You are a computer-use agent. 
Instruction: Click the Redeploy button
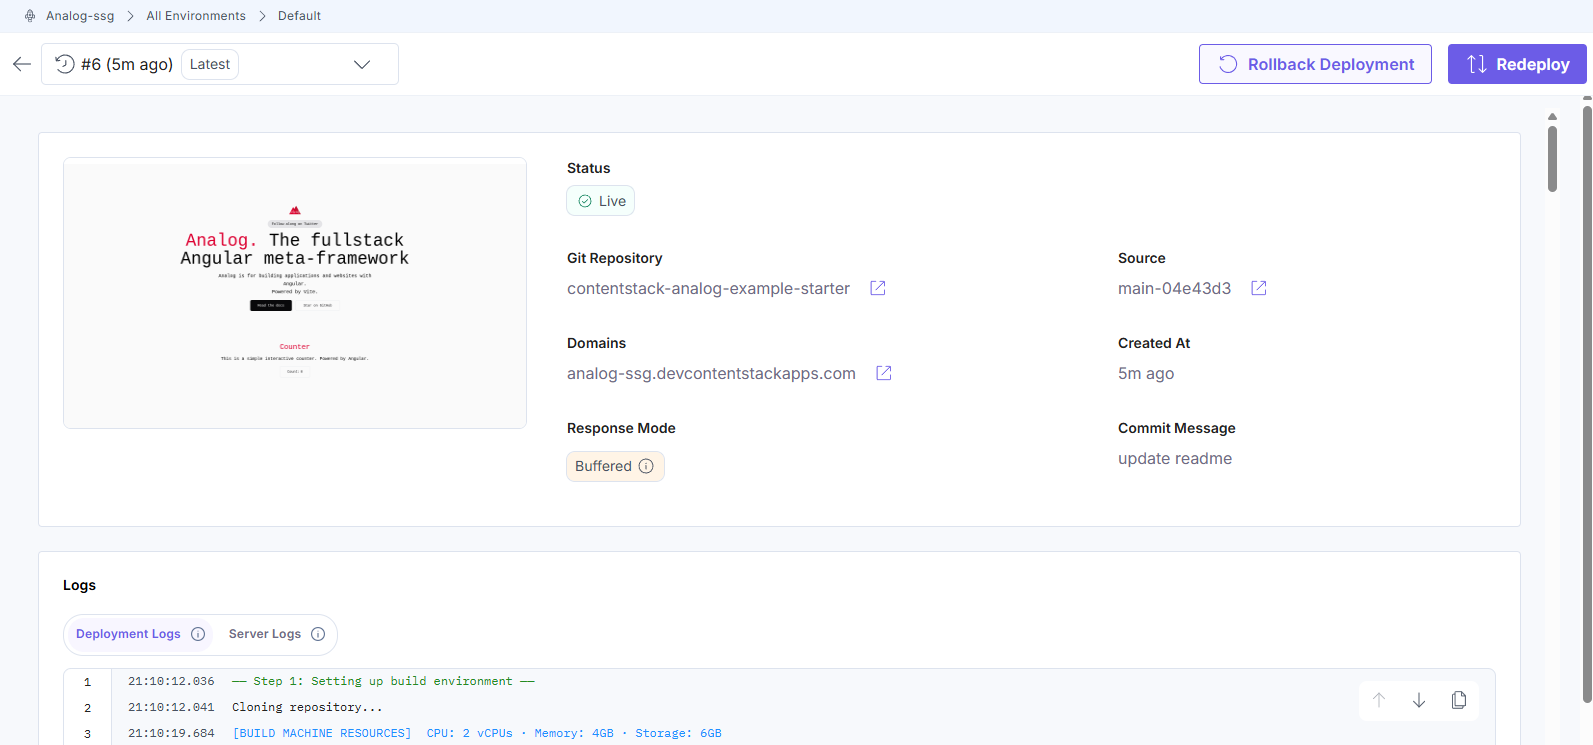point(1517,64)
